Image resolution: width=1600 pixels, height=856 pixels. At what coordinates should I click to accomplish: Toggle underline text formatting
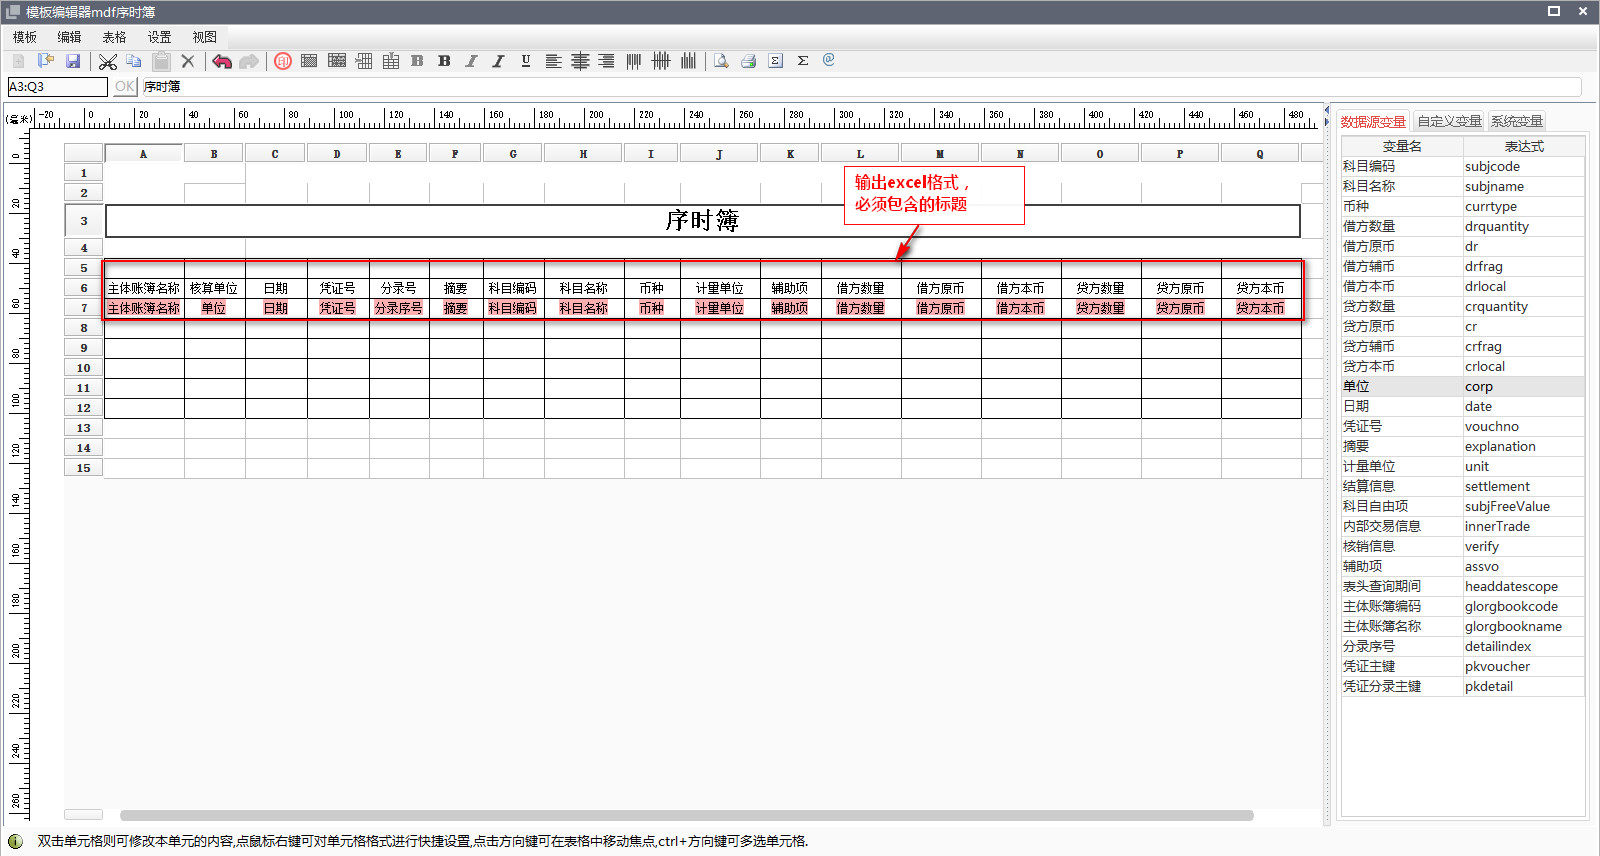(526, 62)
